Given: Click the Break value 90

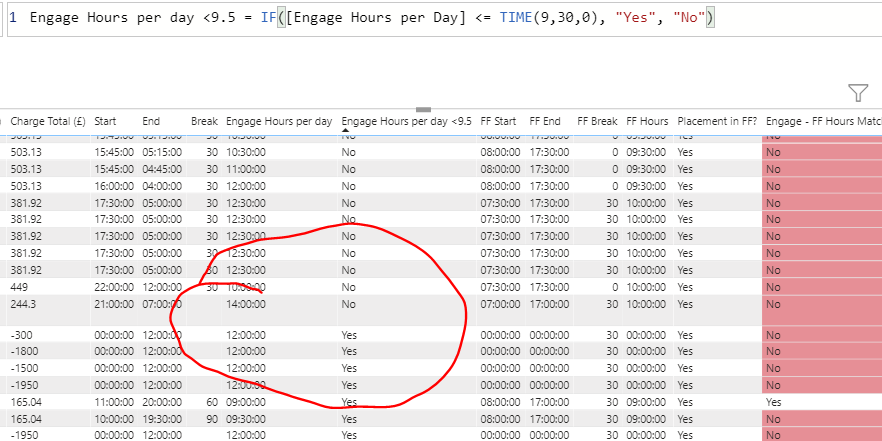Looking at the screenshot, I should [x=212, y=418].
